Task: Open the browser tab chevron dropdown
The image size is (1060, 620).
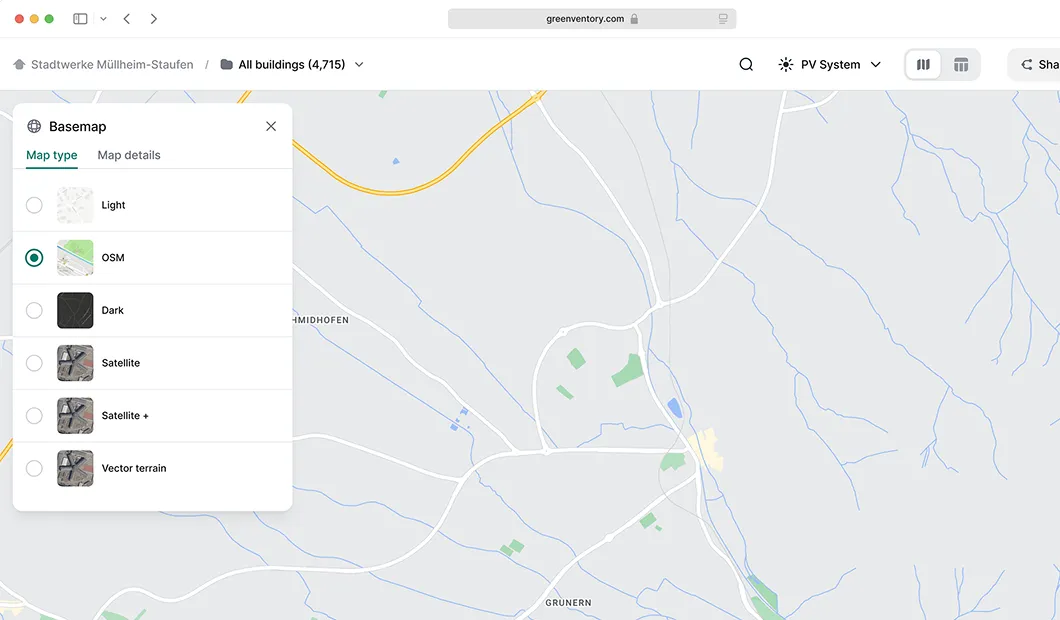Action: tap(104, 18)
